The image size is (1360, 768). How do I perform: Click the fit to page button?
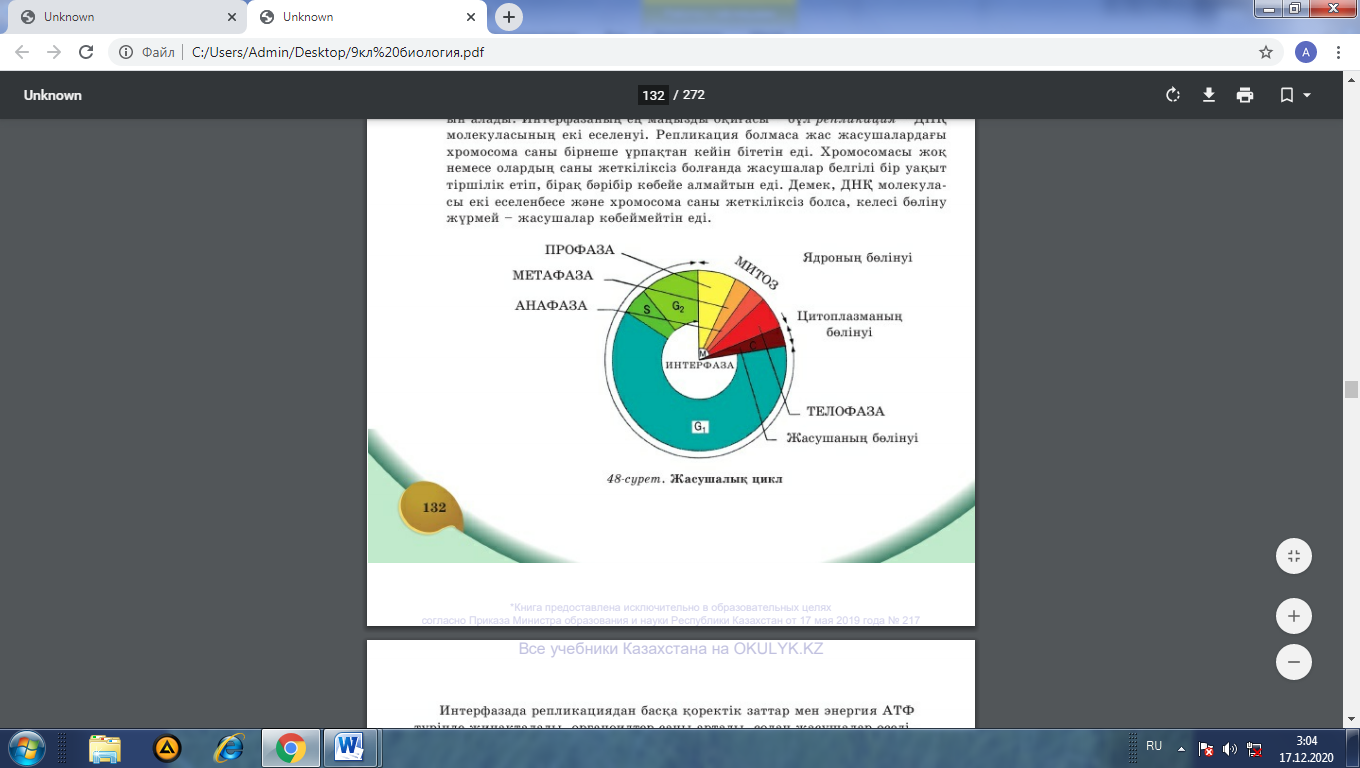click(1294, 556)
